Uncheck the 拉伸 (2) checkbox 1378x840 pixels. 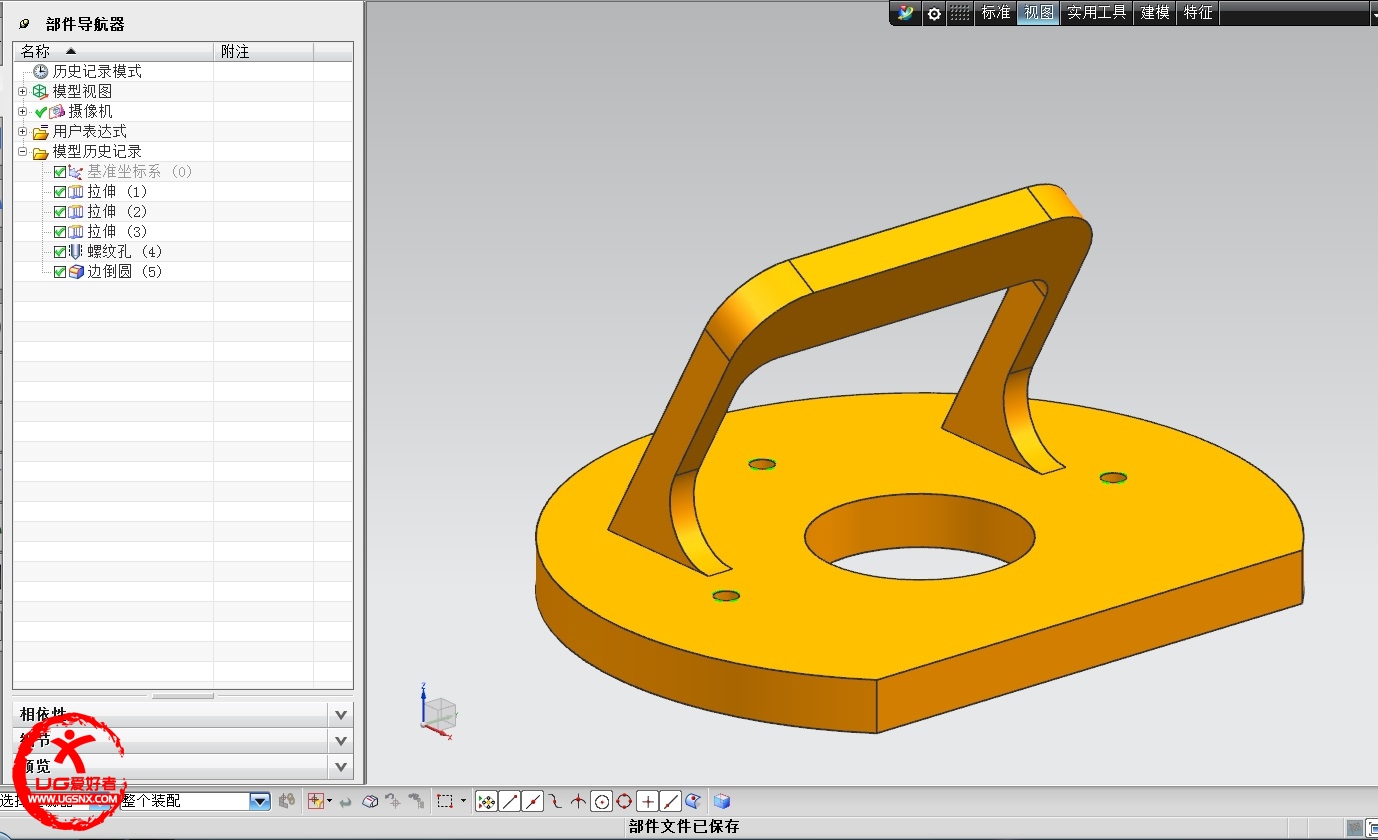tap(60, 212)
